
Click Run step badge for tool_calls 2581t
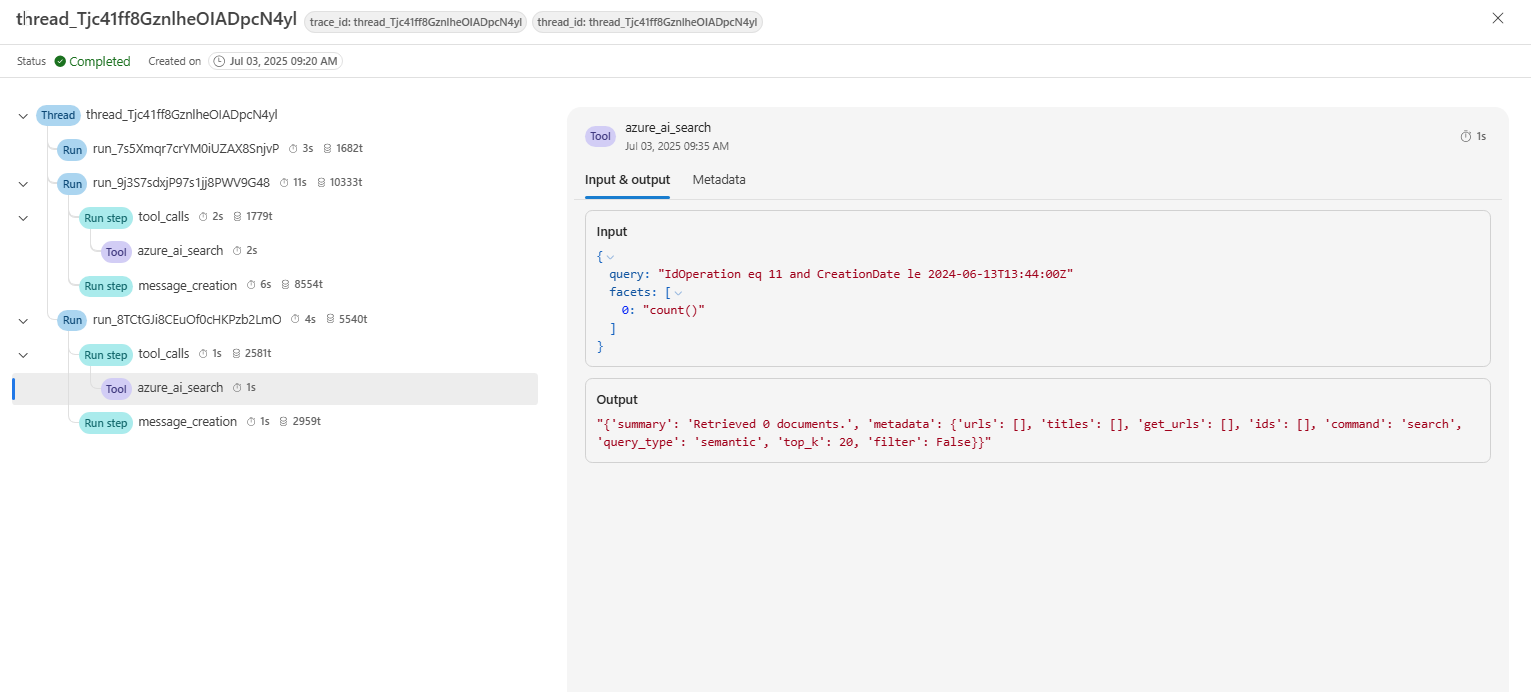coord(106,355)
